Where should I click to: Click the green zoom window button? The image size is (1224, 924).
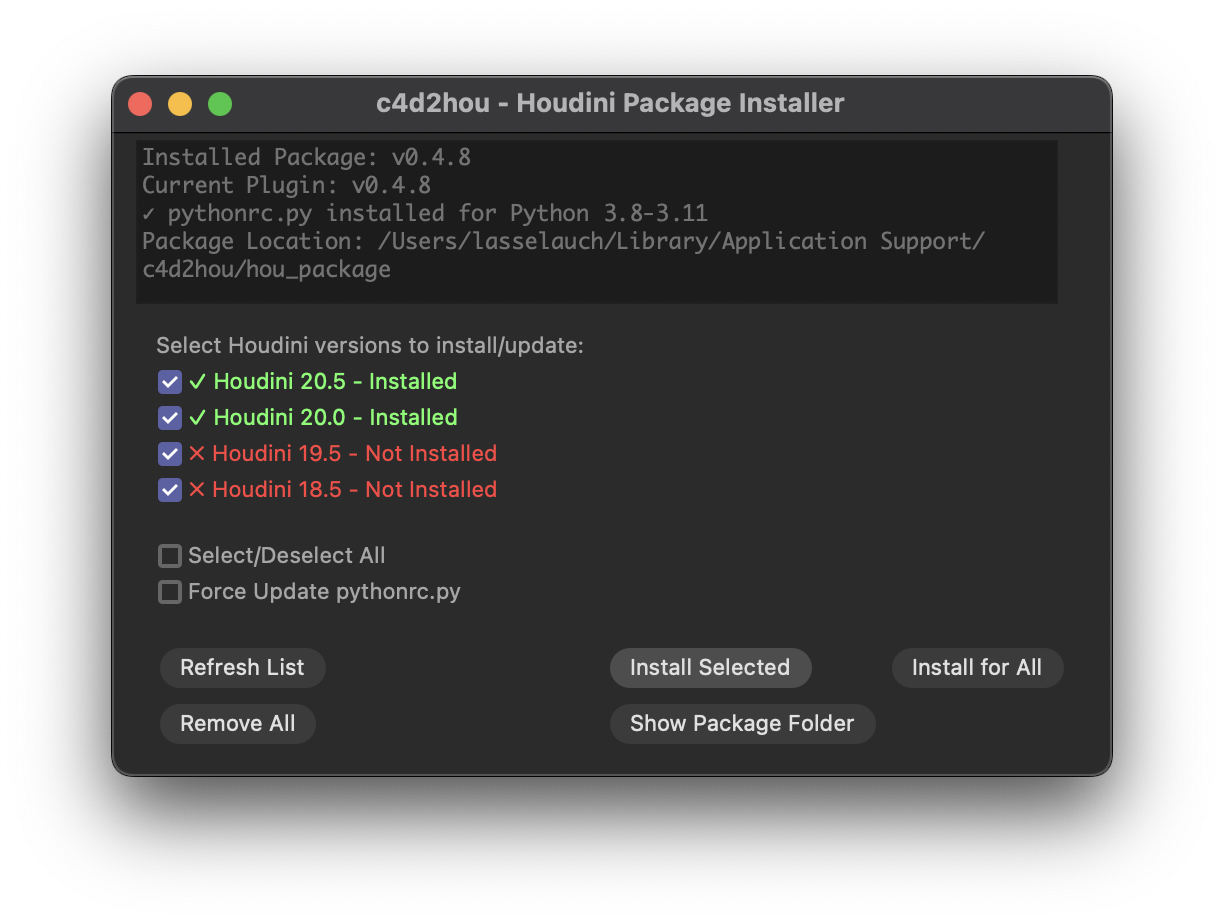(x=220, y=104)
